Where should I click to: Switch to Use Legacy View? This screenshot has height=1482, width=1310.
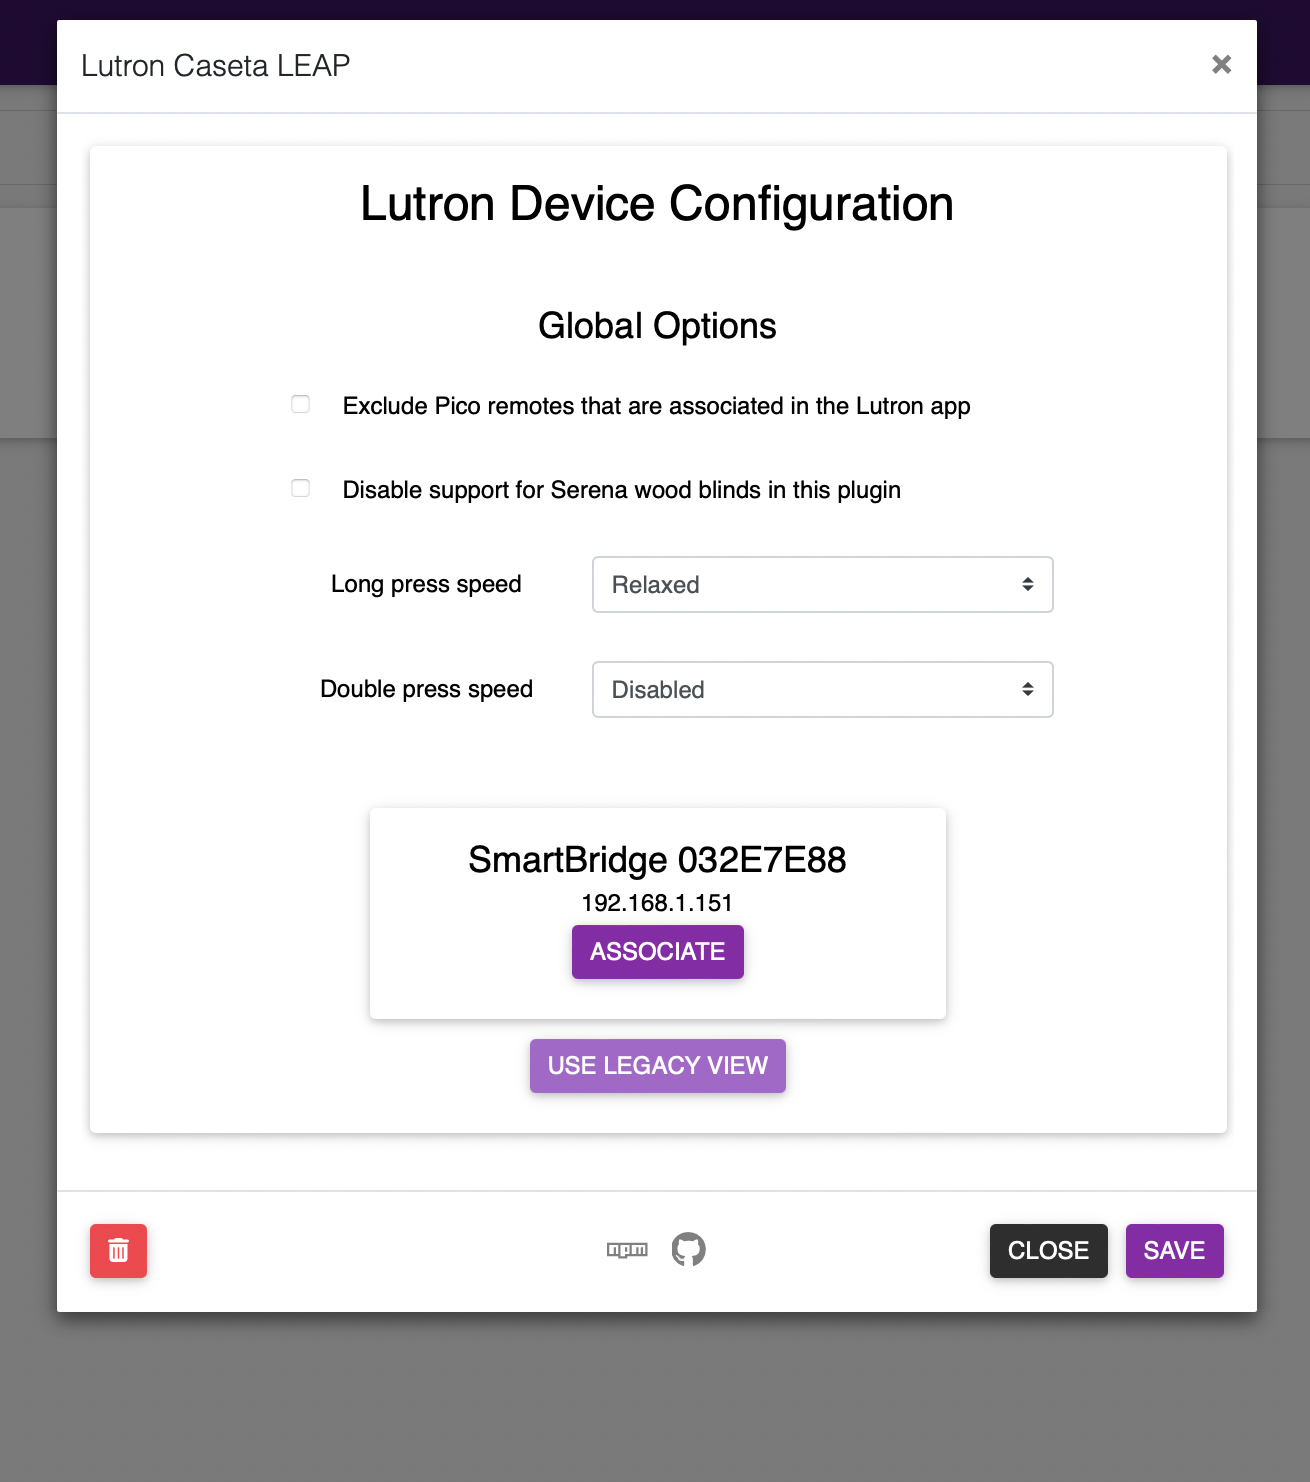click(657, 1066)
